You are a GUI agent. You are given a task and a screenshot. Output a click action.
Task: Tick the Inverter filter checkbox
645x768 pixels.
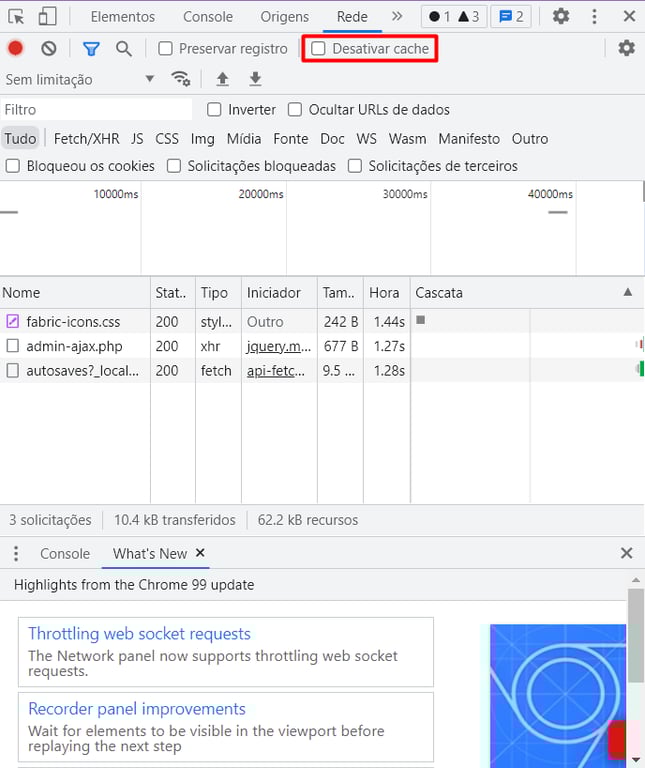[214, 110]
